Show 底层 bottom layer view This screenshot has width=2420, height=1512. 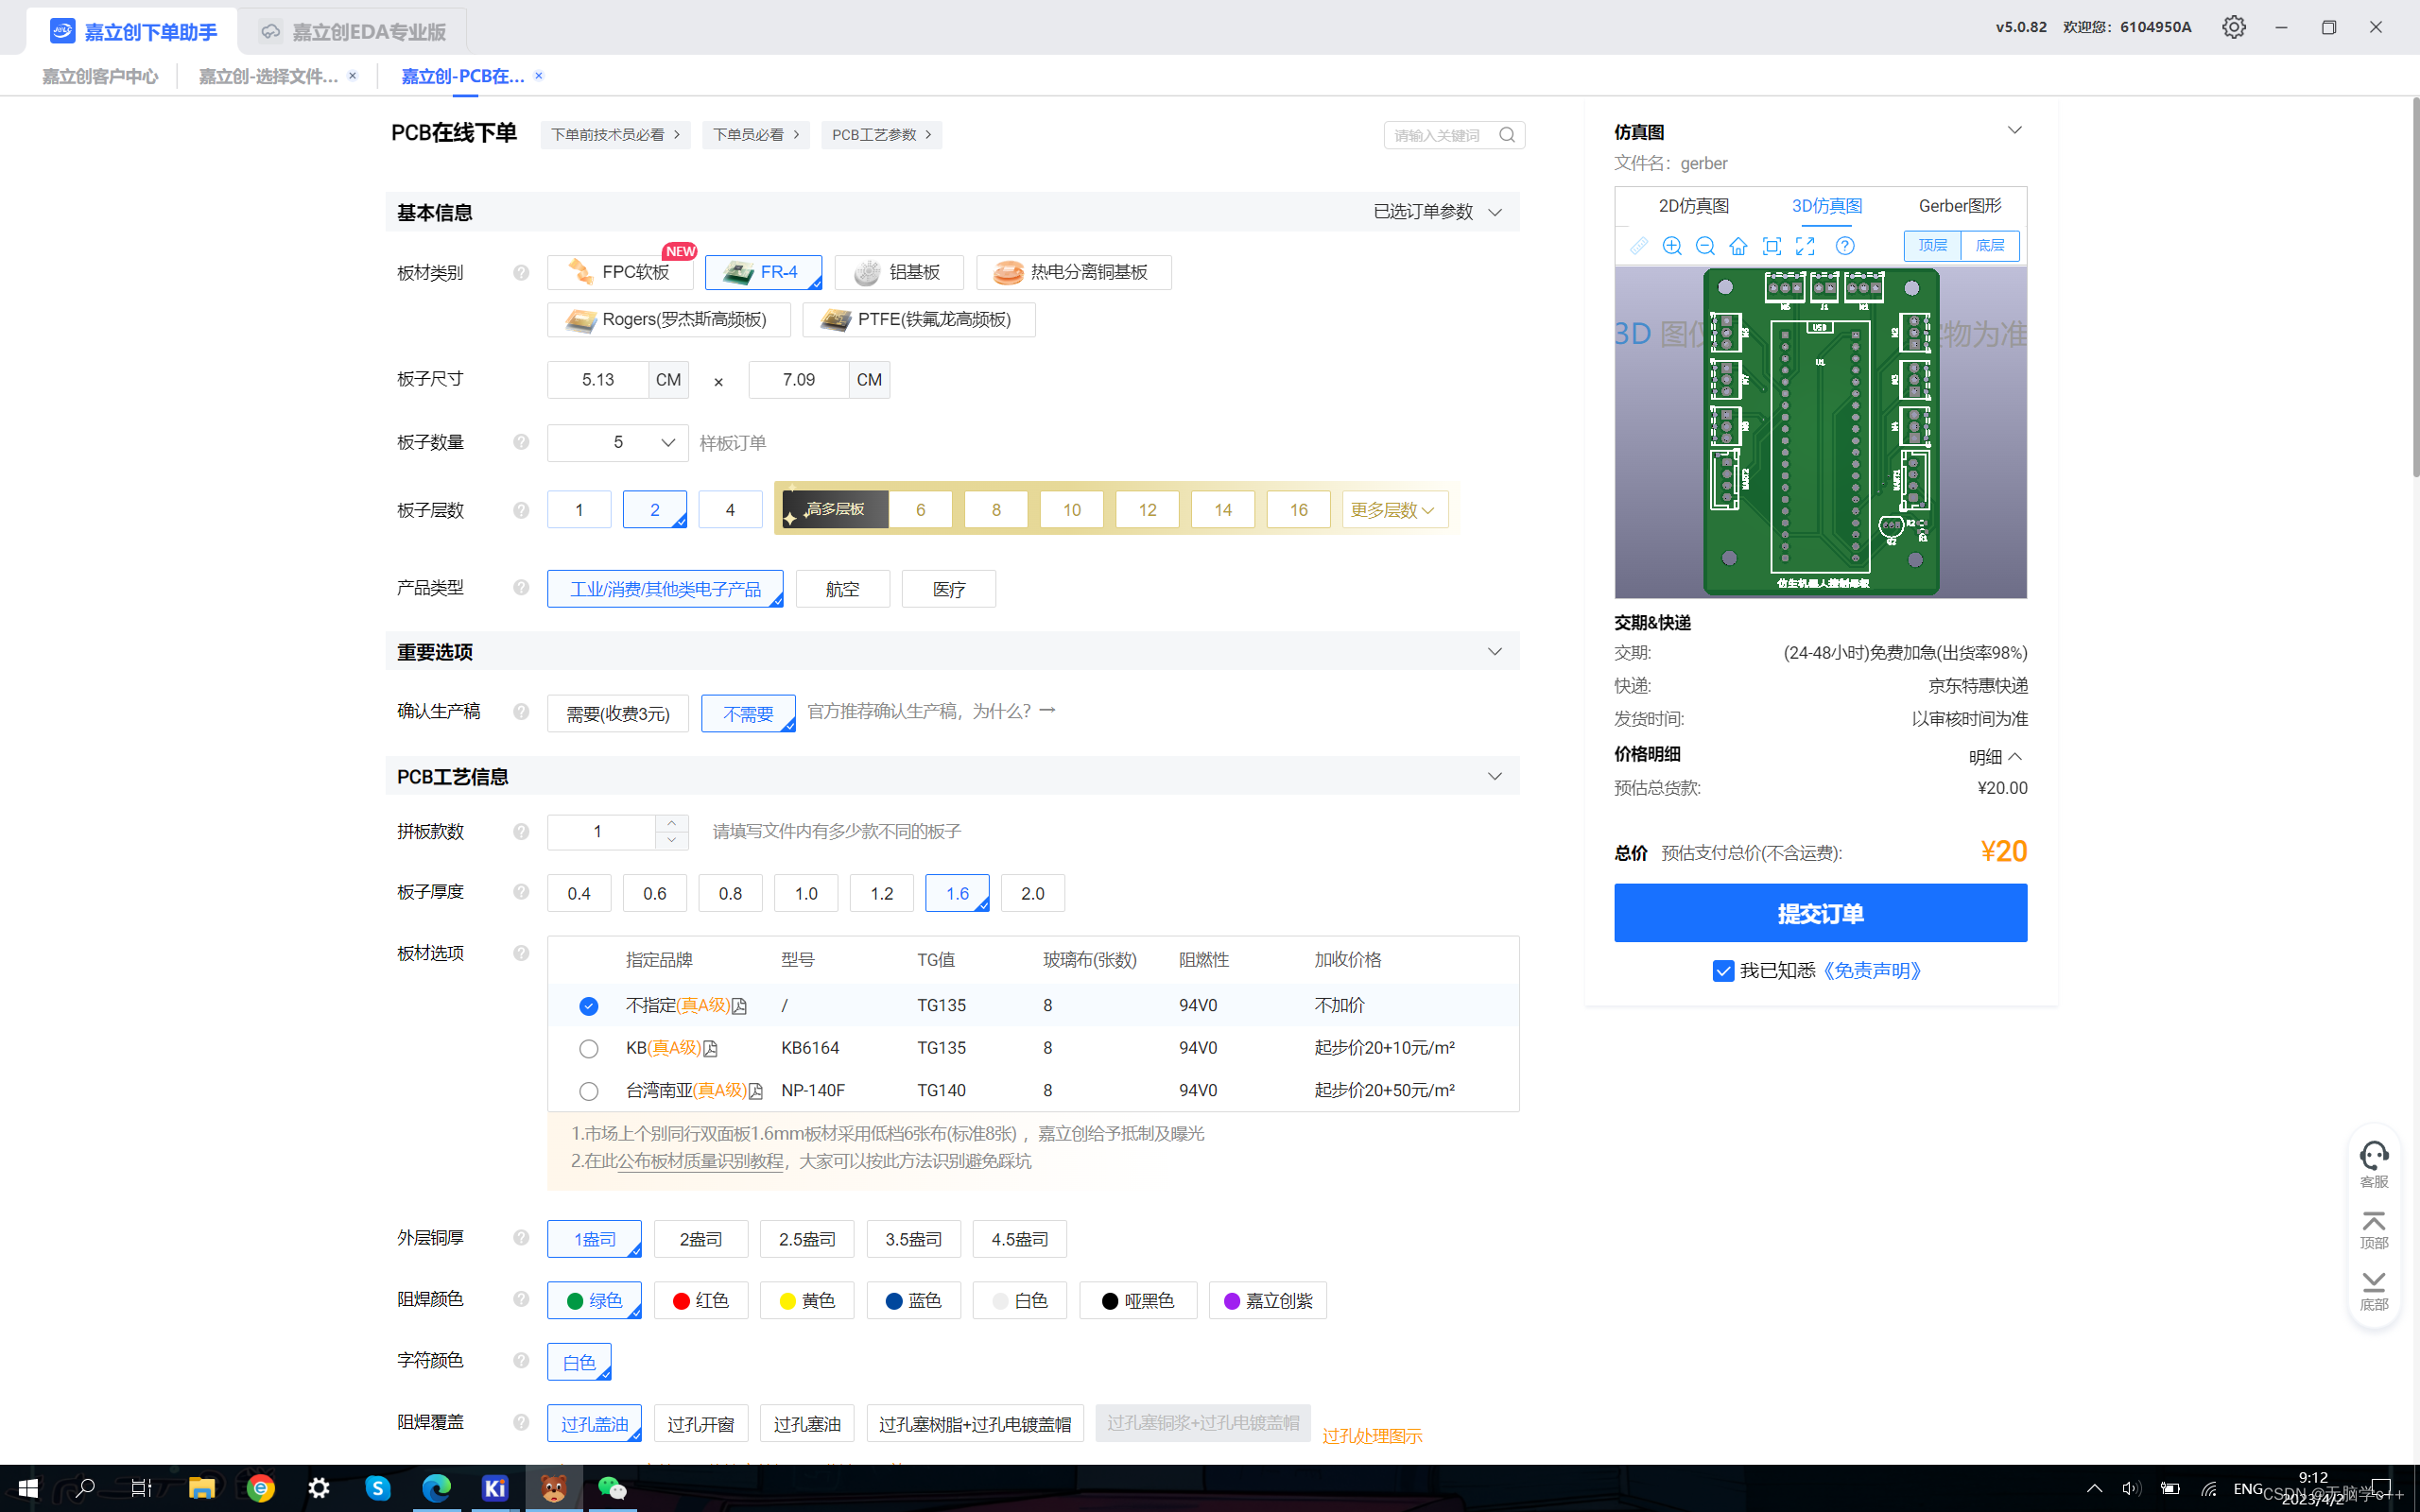pyautogui.click(x=1990, y=246)
